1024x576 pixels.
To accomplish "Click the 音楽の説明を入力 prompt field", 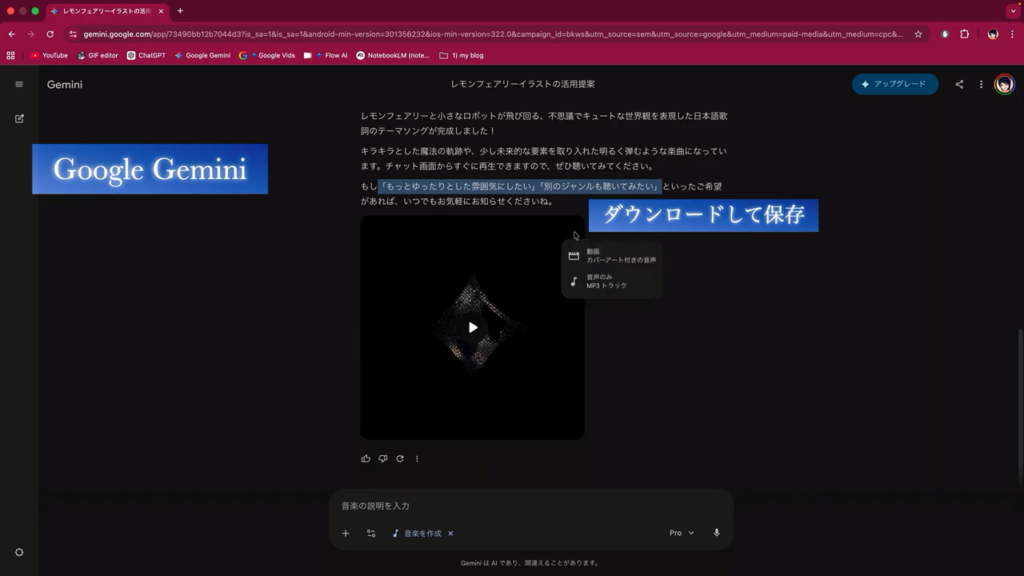I will (530, 506).
